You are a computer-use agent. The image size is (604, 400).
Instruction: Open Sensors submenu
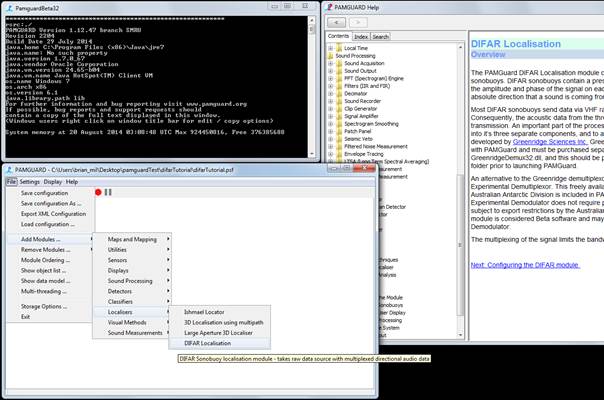[x=132, y=260]
